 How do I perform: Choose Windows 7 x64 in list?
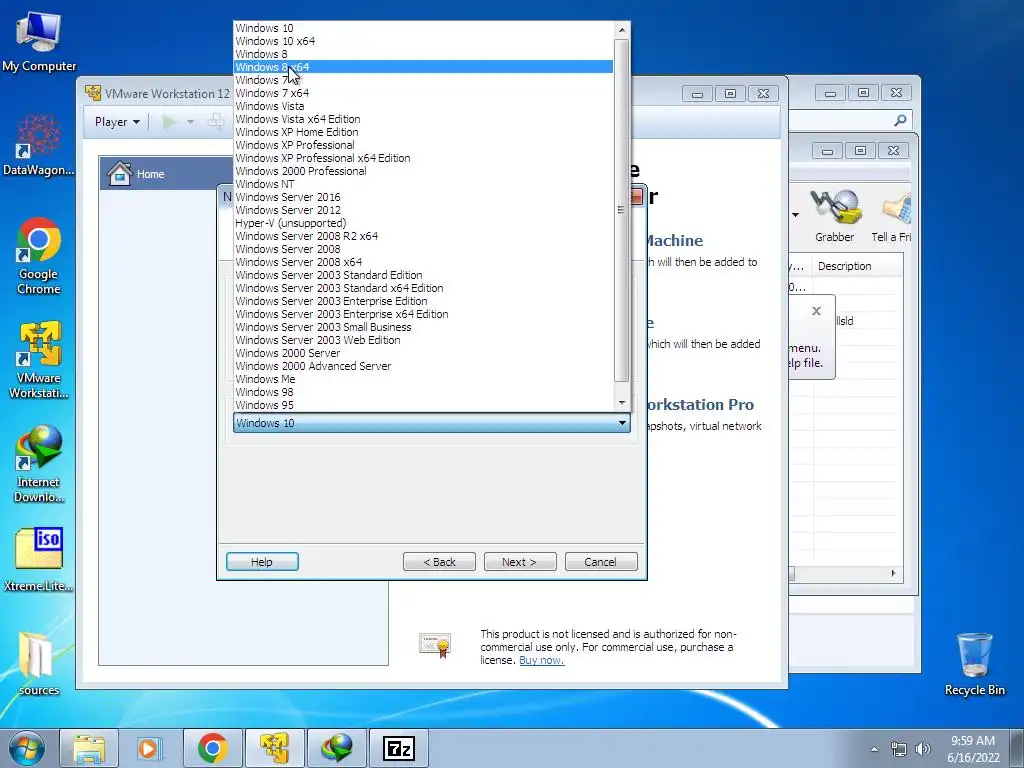pyautogui.click(x=423, y=93)
